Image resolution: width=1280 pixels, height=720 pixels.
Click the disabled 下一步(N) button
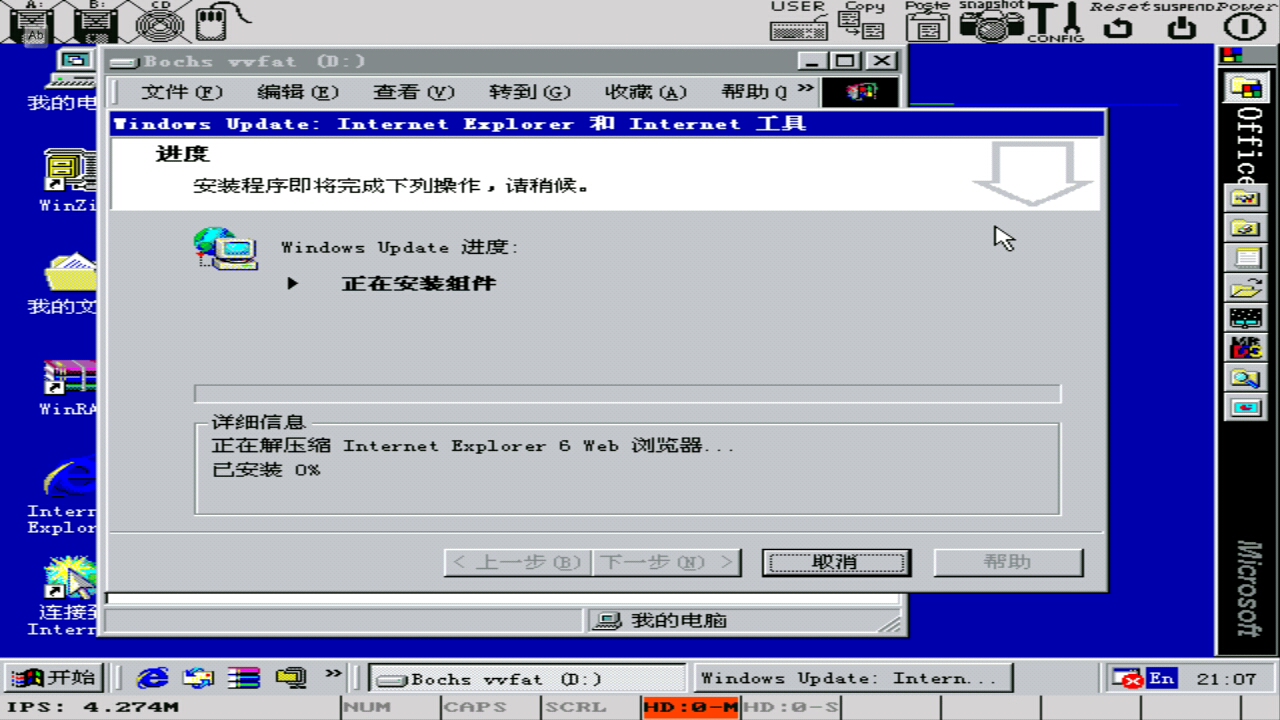(666, 562)
